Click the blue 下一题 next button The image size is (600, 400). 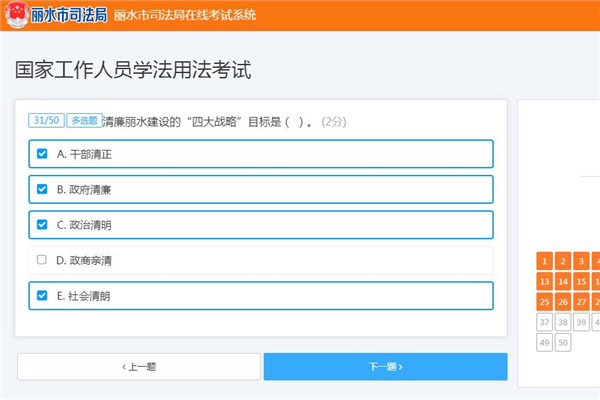point(385,367)
